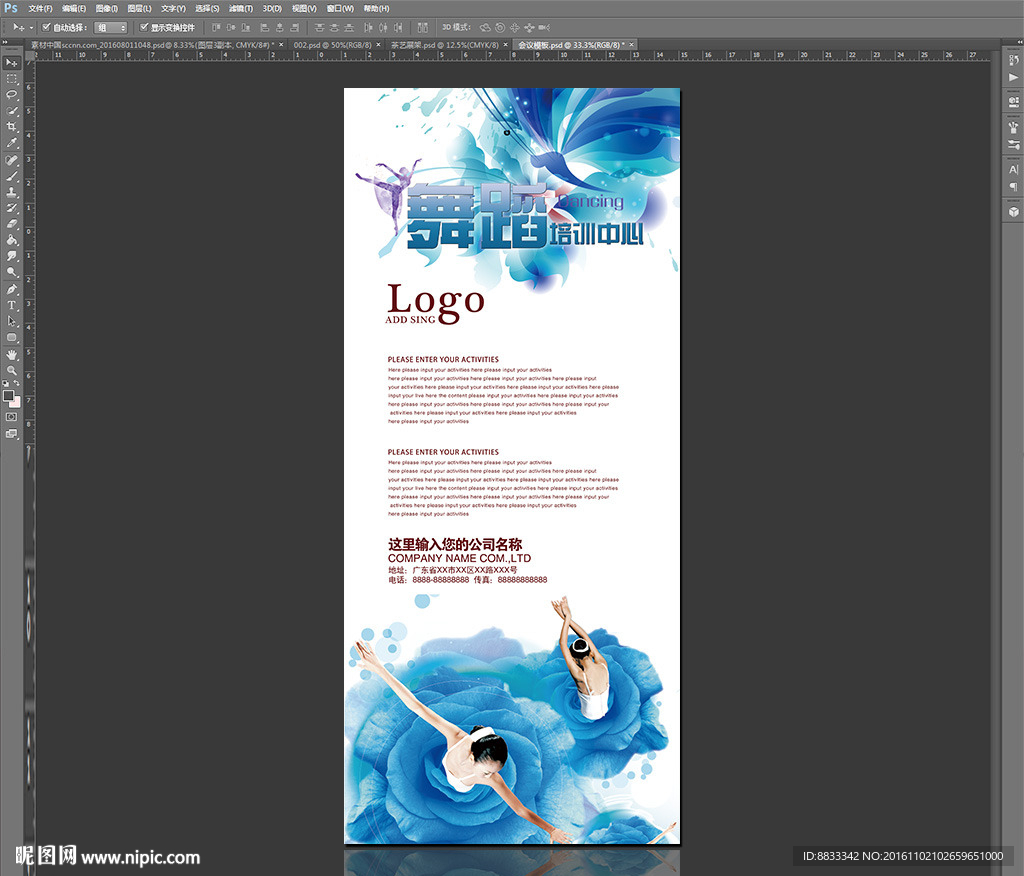The height and width of the screenshot is (876, 1024).
Task: Select the History Brush tool
Action: tap(12, 208)
